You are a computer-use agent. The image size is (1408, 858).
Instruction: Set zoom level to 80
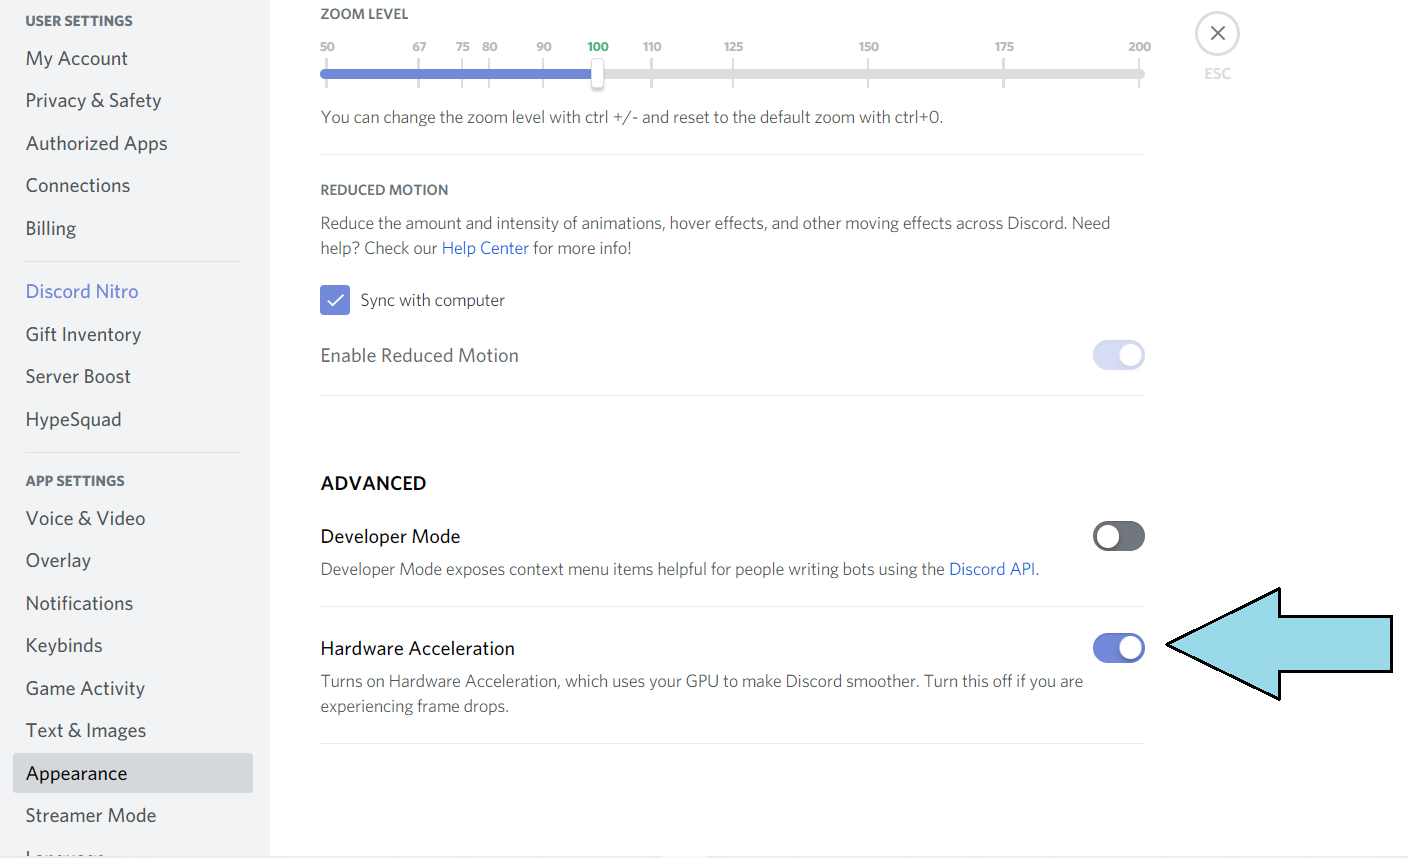tap(489, 47)
